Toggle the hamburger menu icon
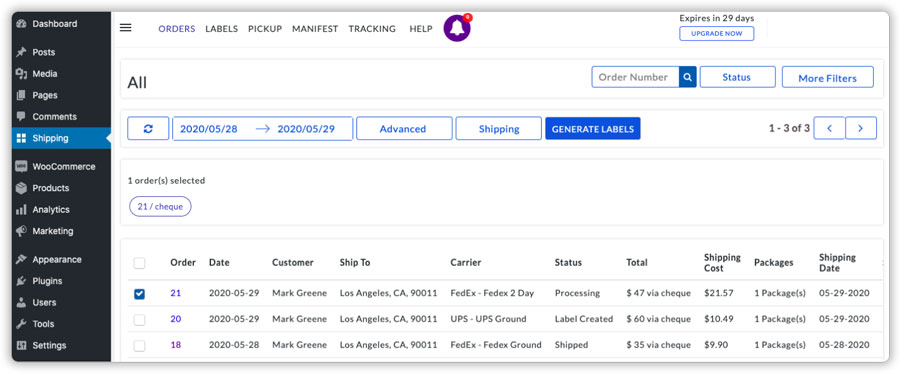Image resolution: width=900 pixels, height=374 pixels. [126, 28]
